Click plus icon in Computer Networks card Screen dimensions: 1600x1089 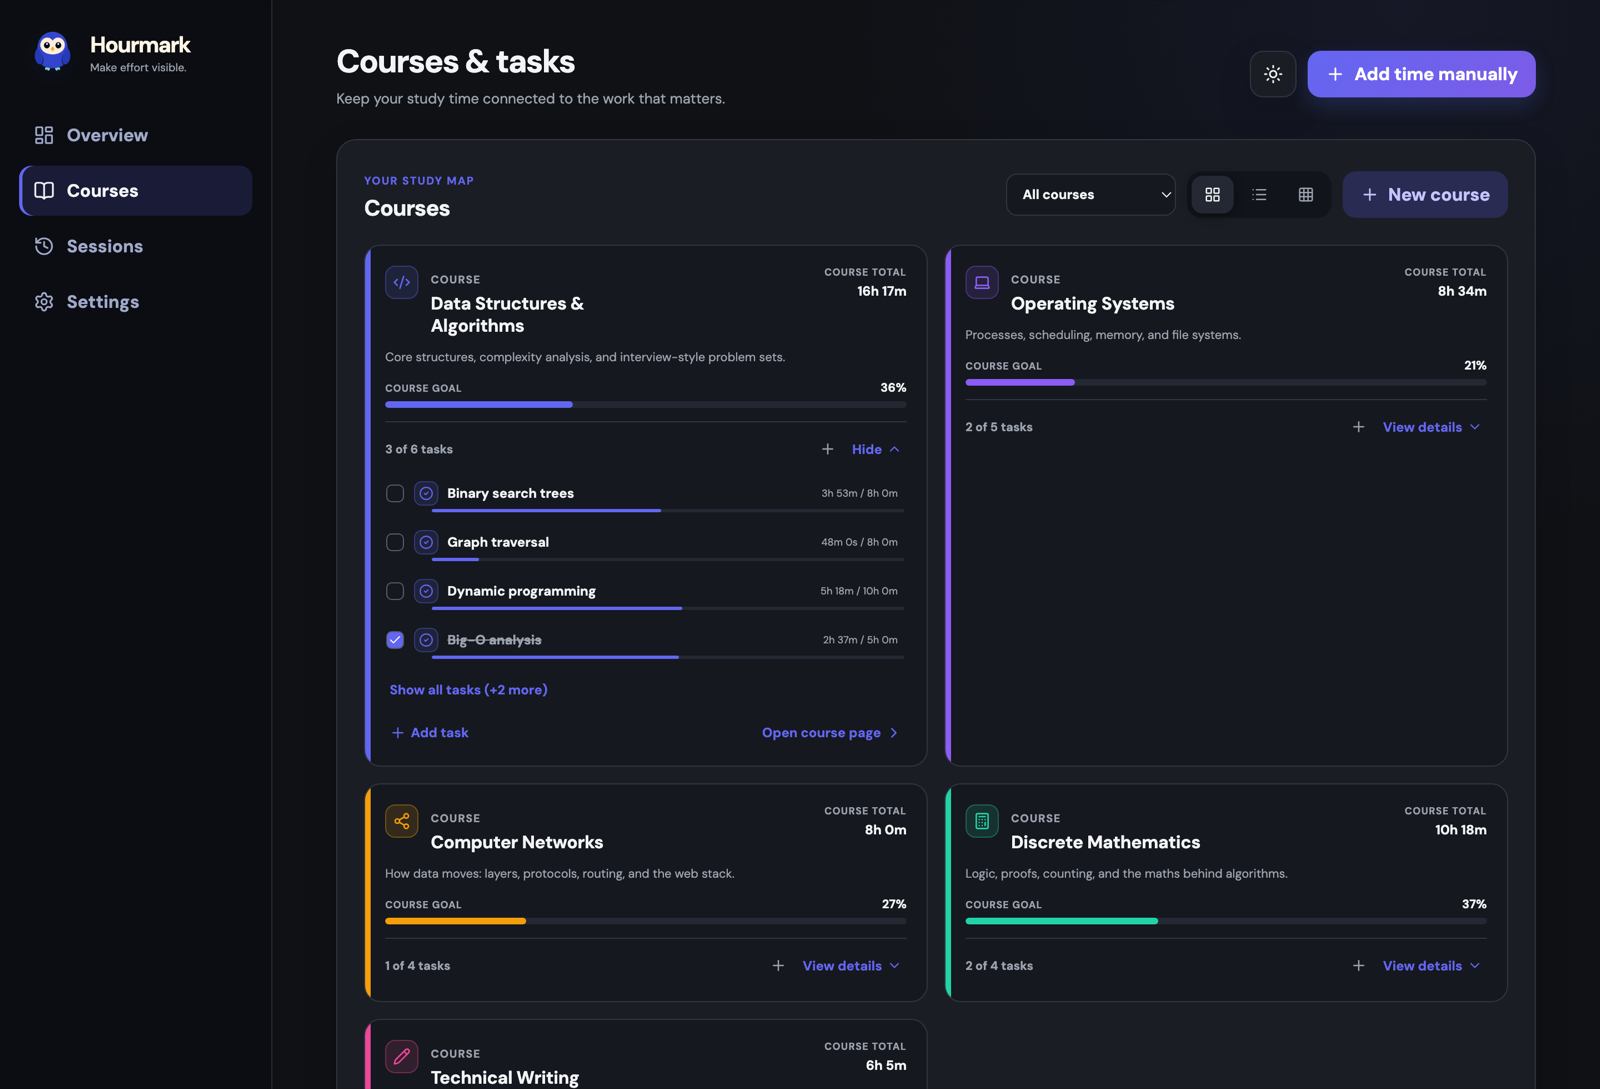pos(778,966)
